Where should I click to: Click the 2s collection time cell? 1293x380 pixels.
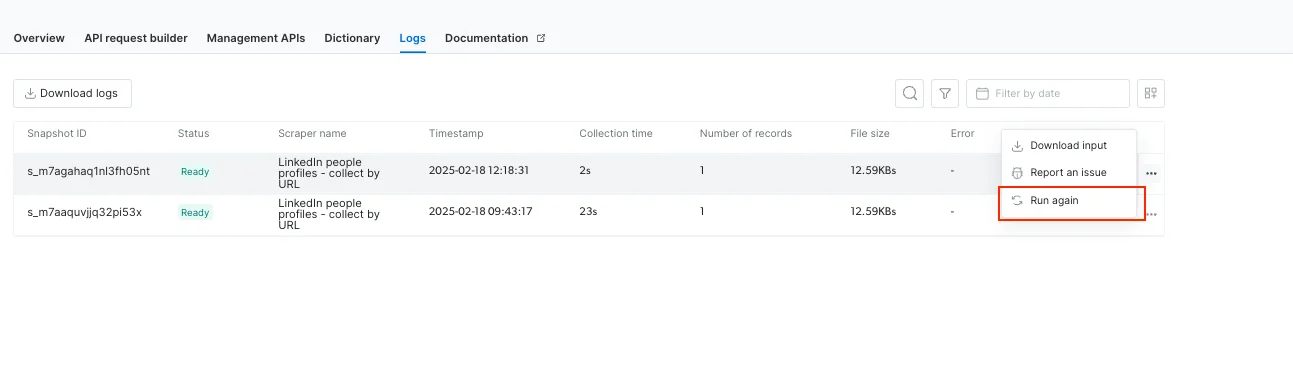point(585,171)
